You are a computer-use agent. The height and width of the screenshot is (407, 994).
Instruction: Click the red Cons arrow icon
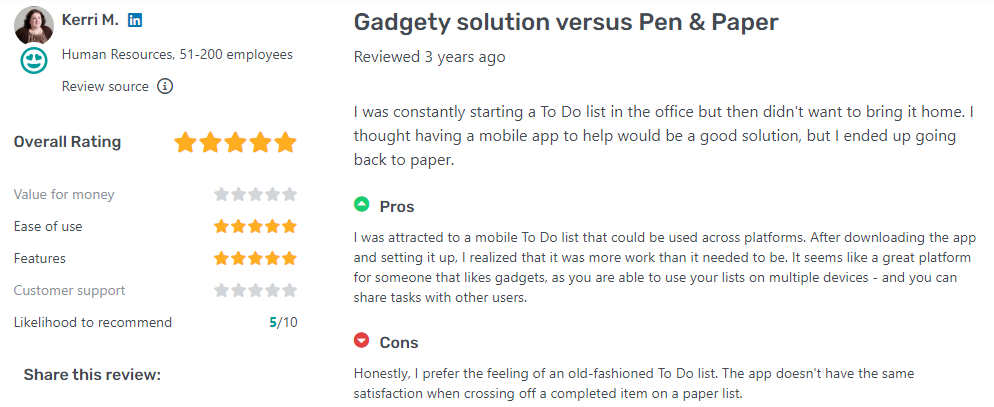point(362,341)
